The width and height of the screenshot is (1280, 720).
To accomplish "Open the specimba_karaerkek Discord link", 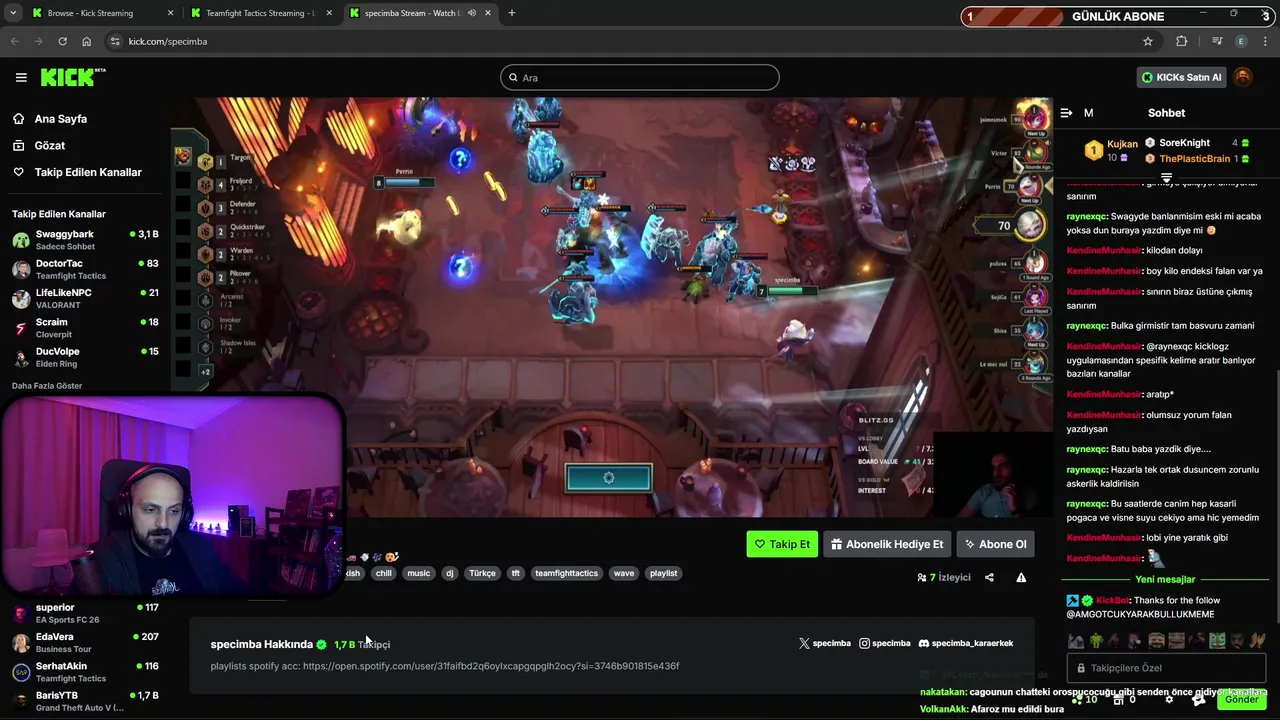I will (x=966, y=643).
